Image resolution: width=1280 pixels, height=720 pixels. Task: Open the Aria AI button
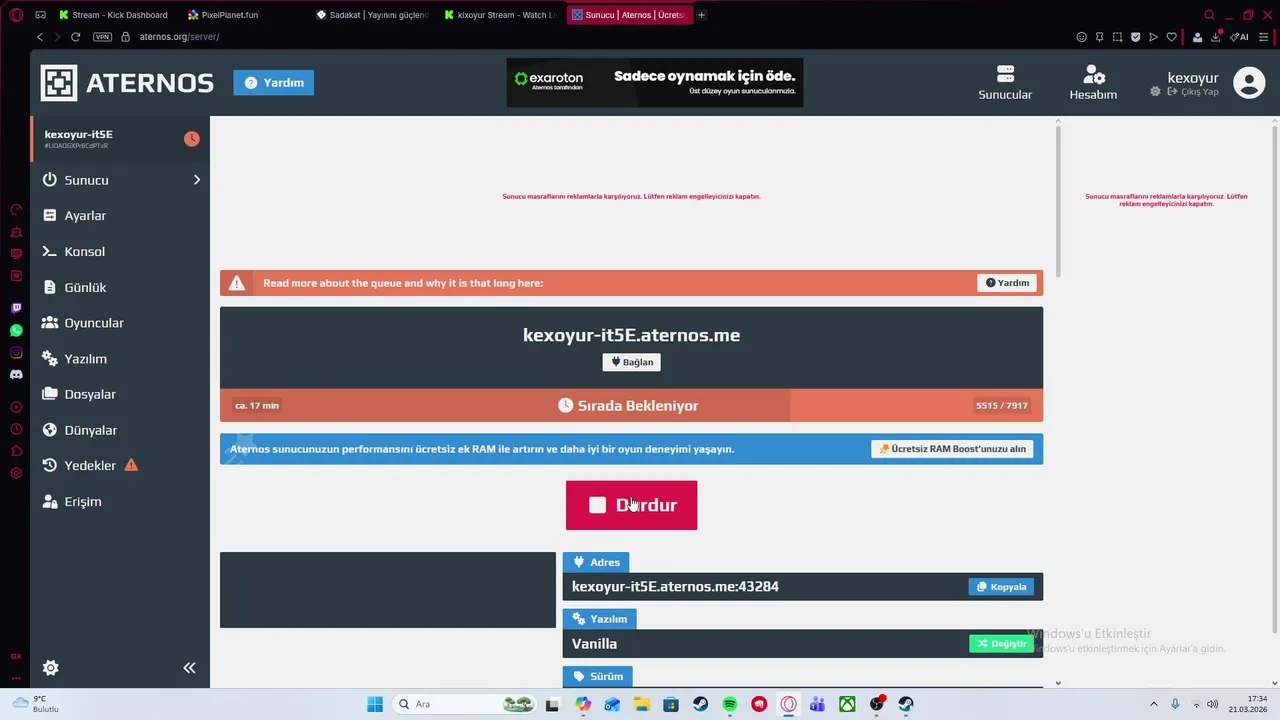coord(1240,37)
